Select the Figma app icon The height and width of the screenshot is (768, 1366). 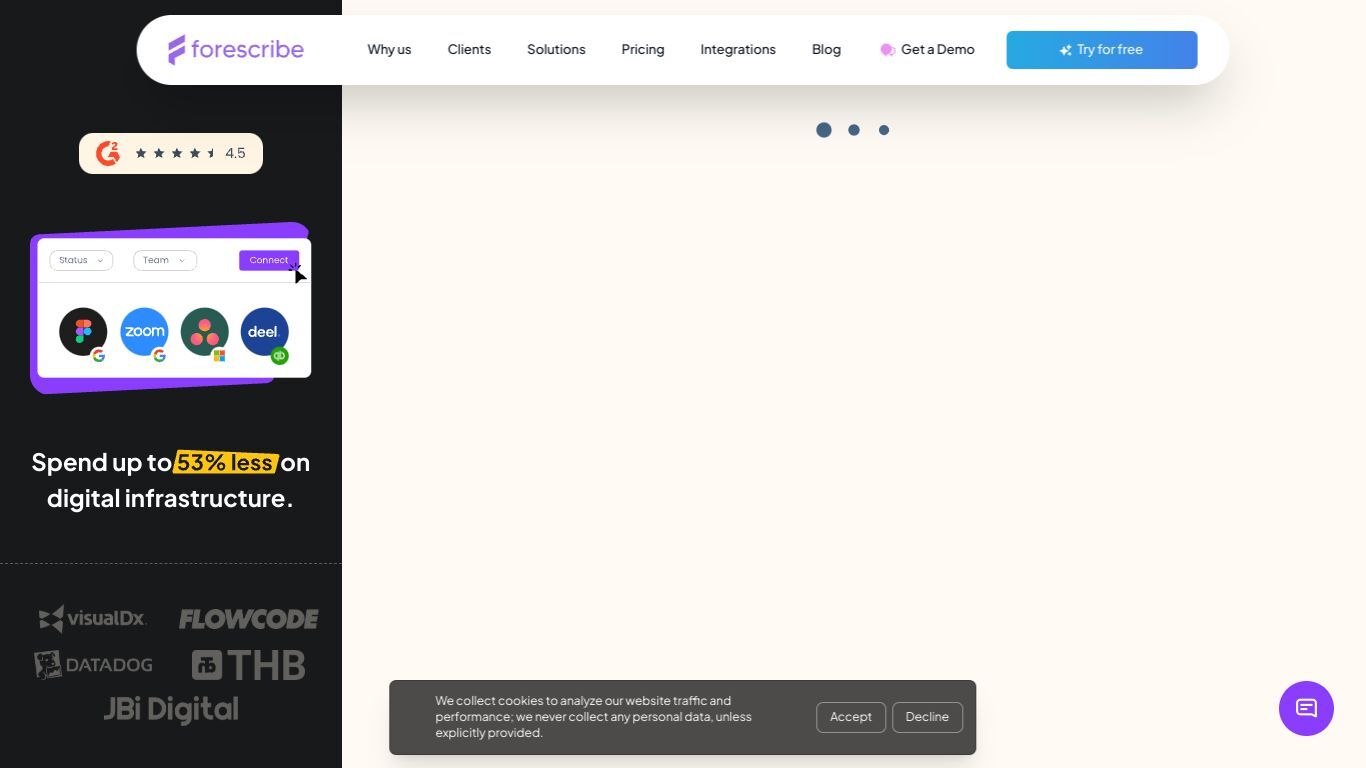tap(83, 332)
